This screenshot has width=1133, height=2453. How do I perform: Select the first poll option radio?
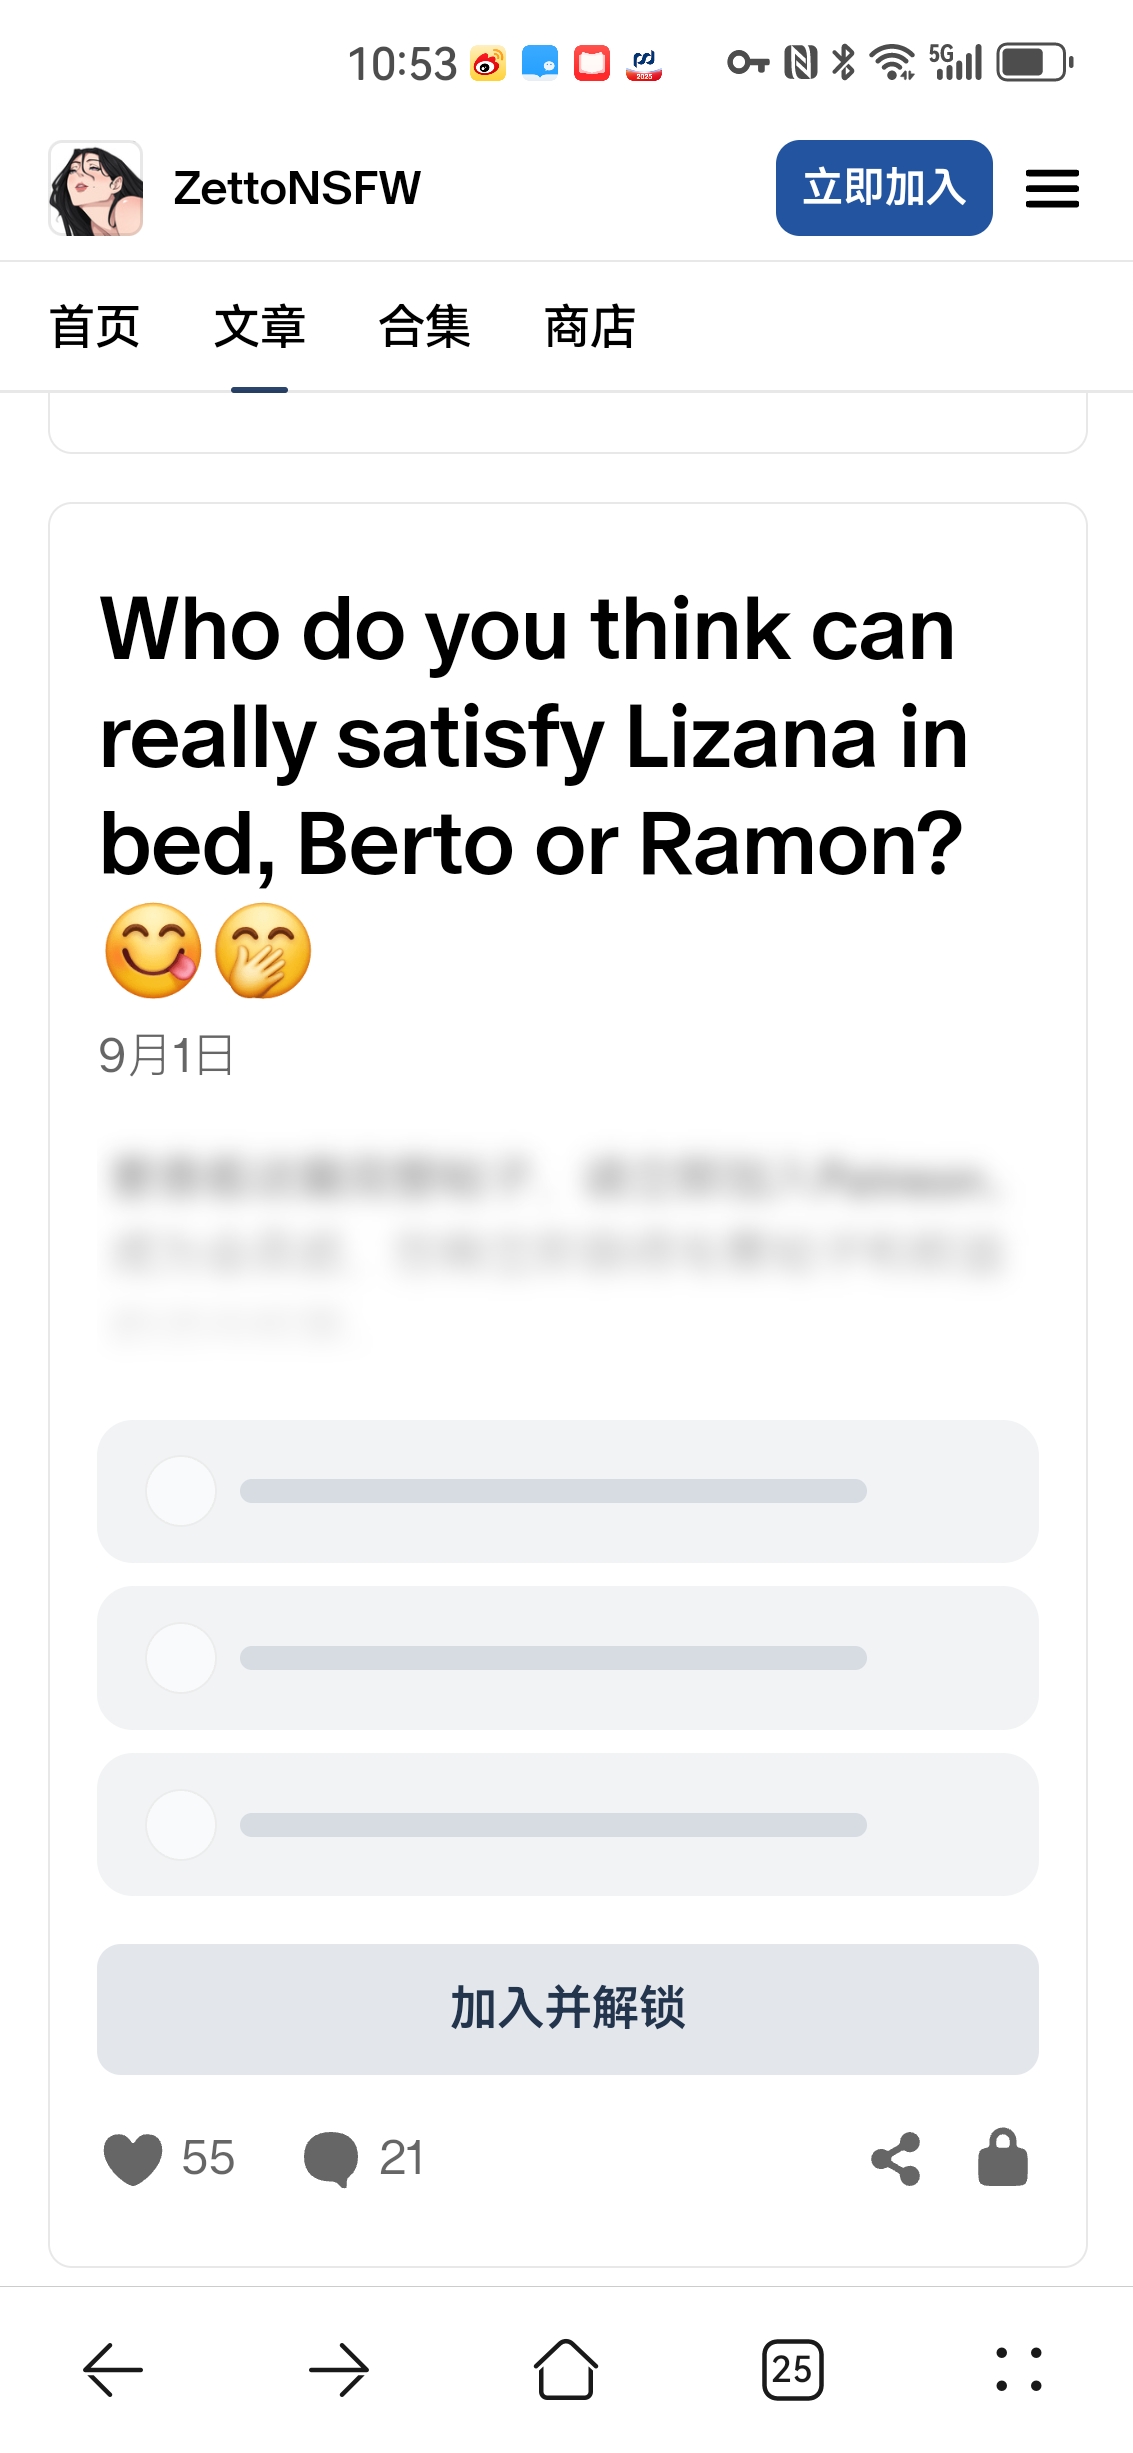[x=181, y=1491]
